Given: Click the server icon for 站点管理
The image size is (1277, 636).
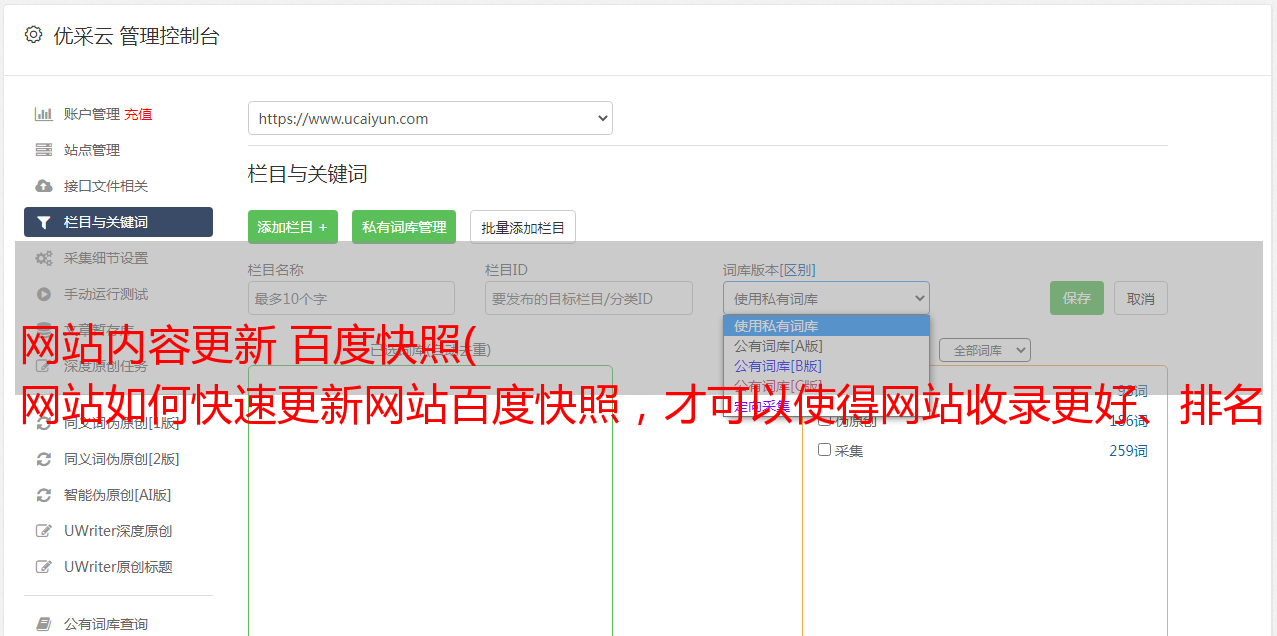Looking at the screenshot, I should pos(43,150).
